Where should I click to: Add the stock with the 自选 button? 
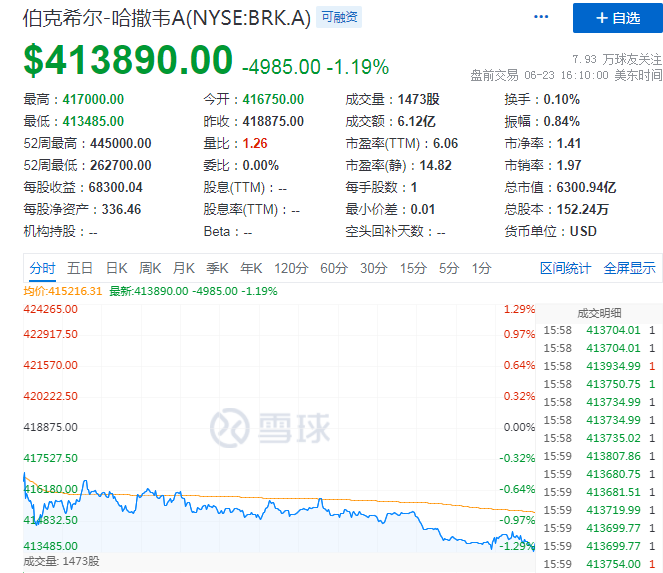tap(618, 18)
